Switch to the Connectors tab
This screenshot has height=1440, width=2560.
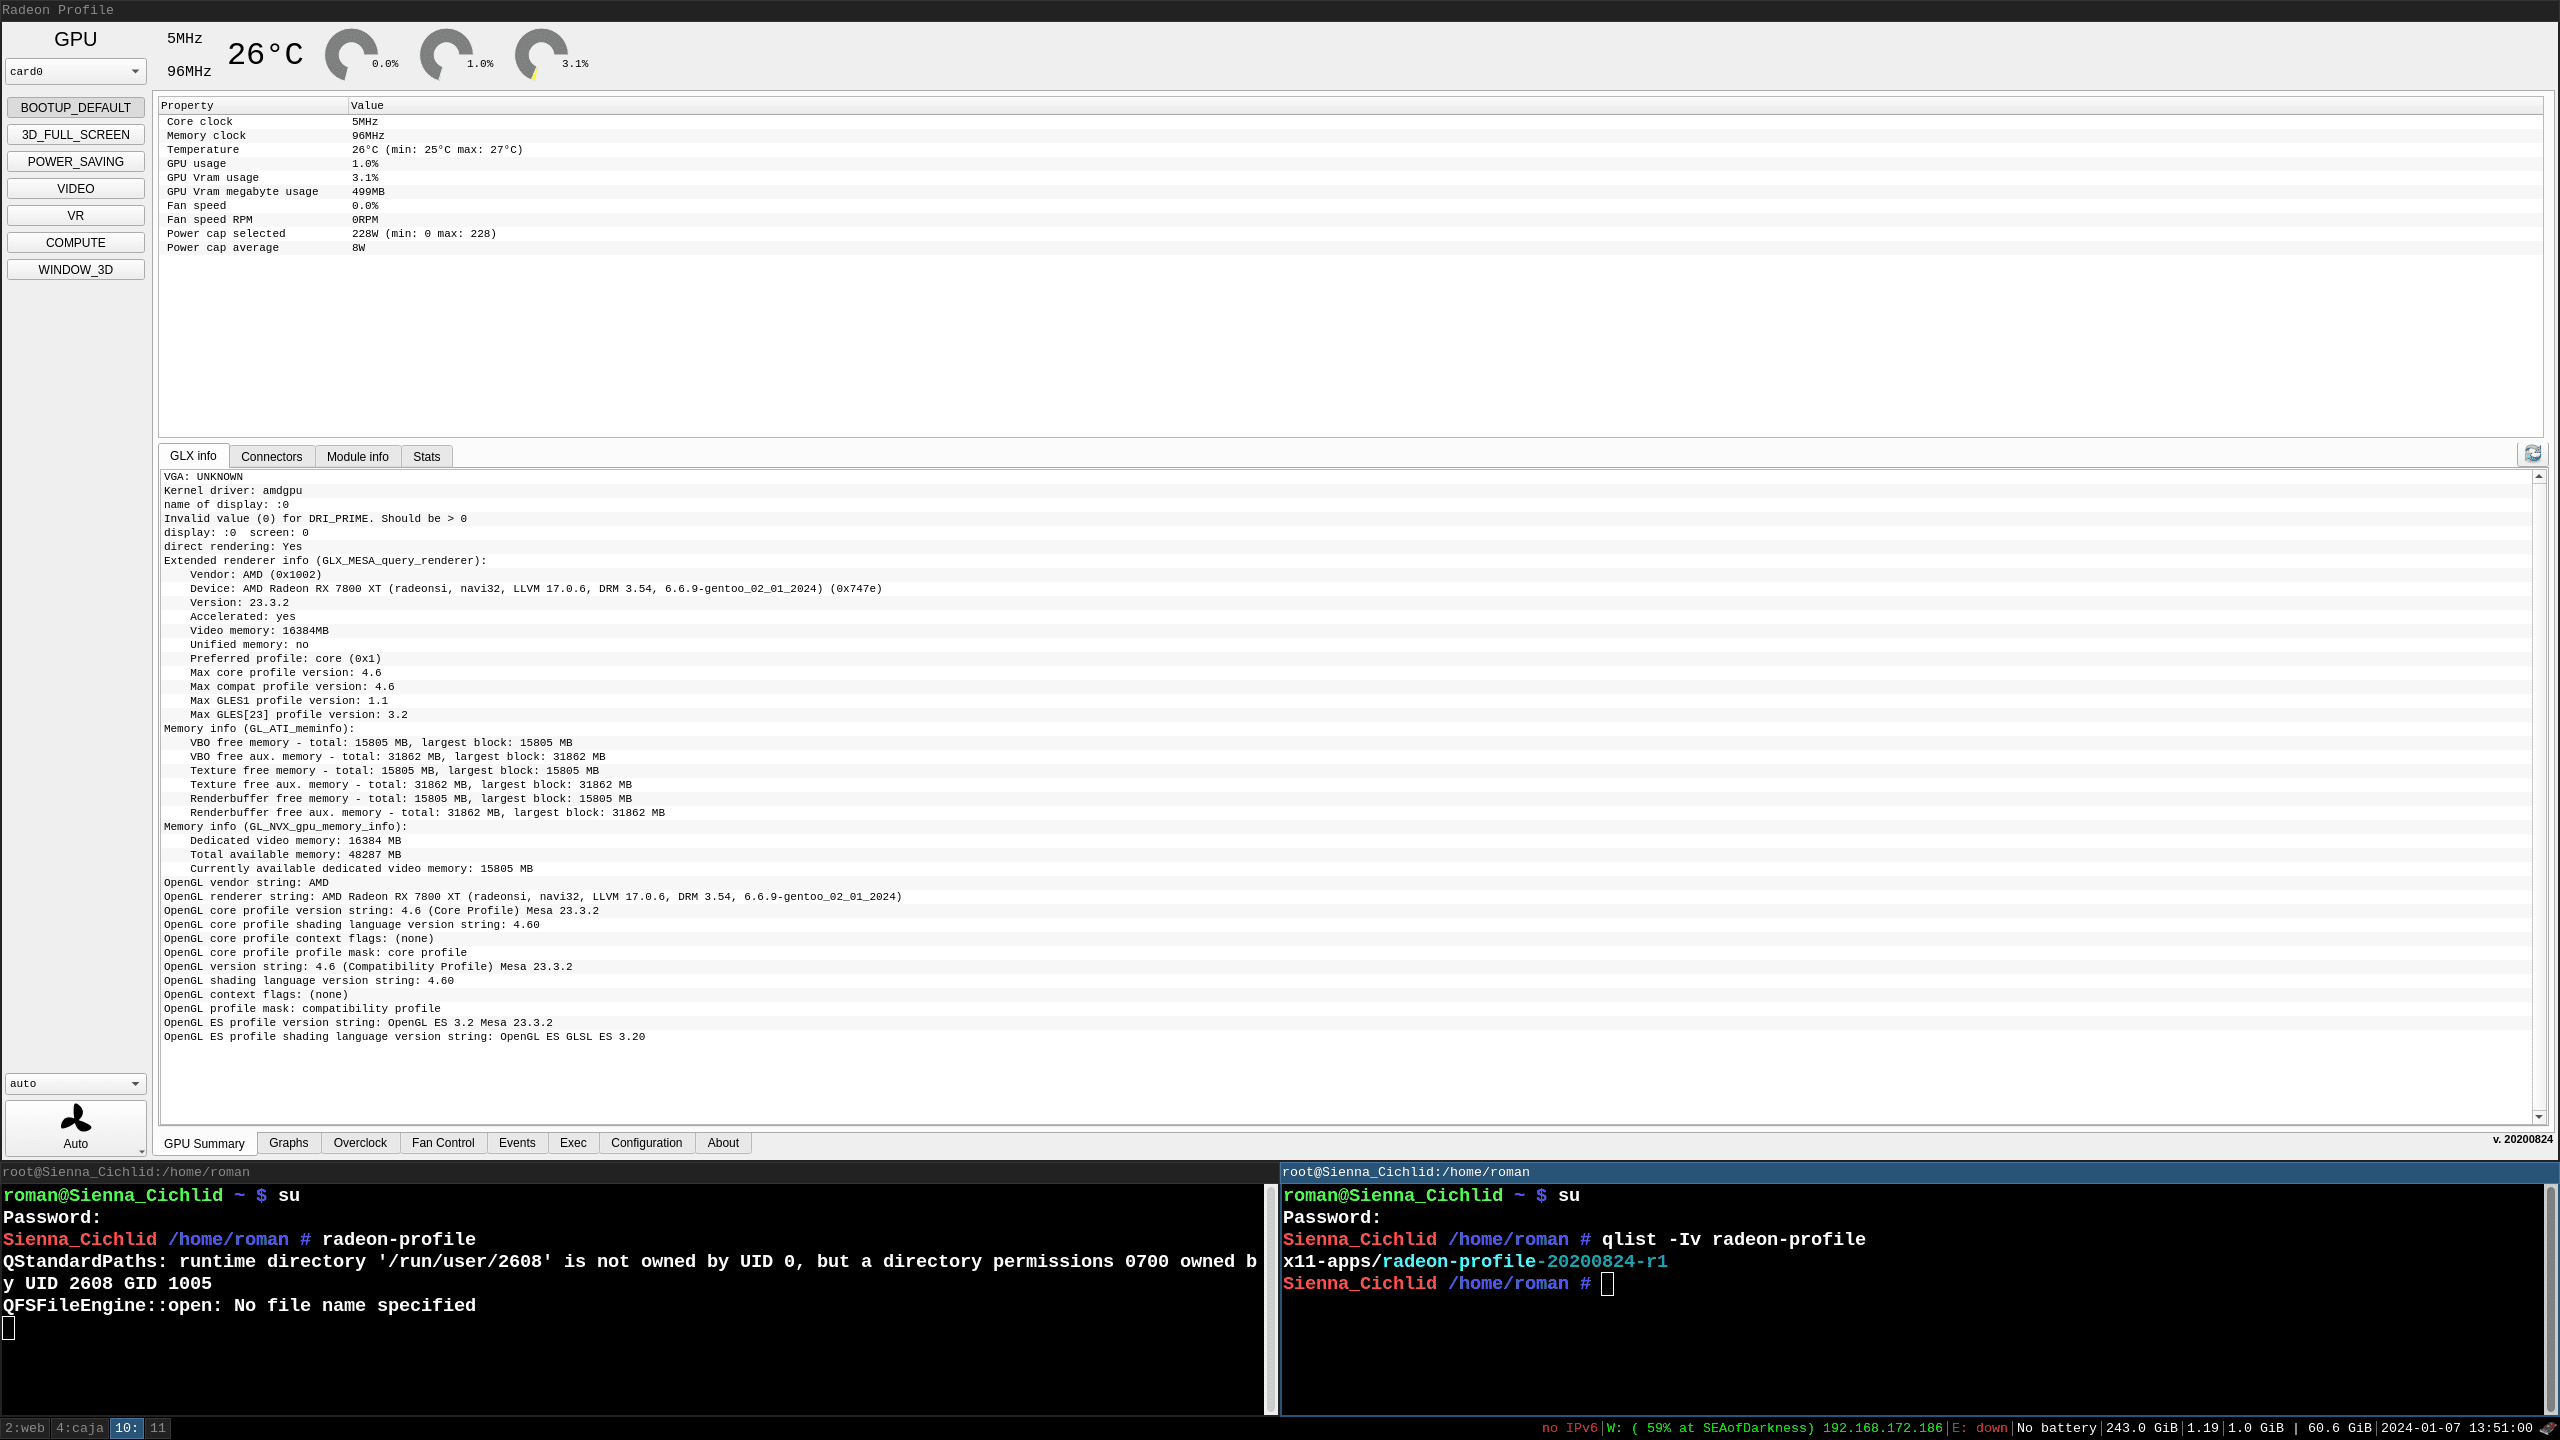pyautogui.click(x=271, y=456)
